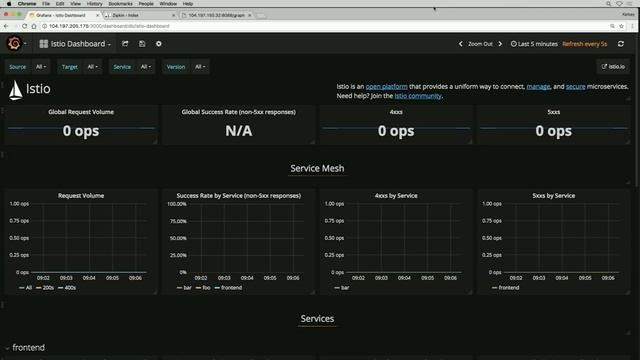
Task: Open the Istio Dashboard picker dropdown
Action: tap(75, 44)
